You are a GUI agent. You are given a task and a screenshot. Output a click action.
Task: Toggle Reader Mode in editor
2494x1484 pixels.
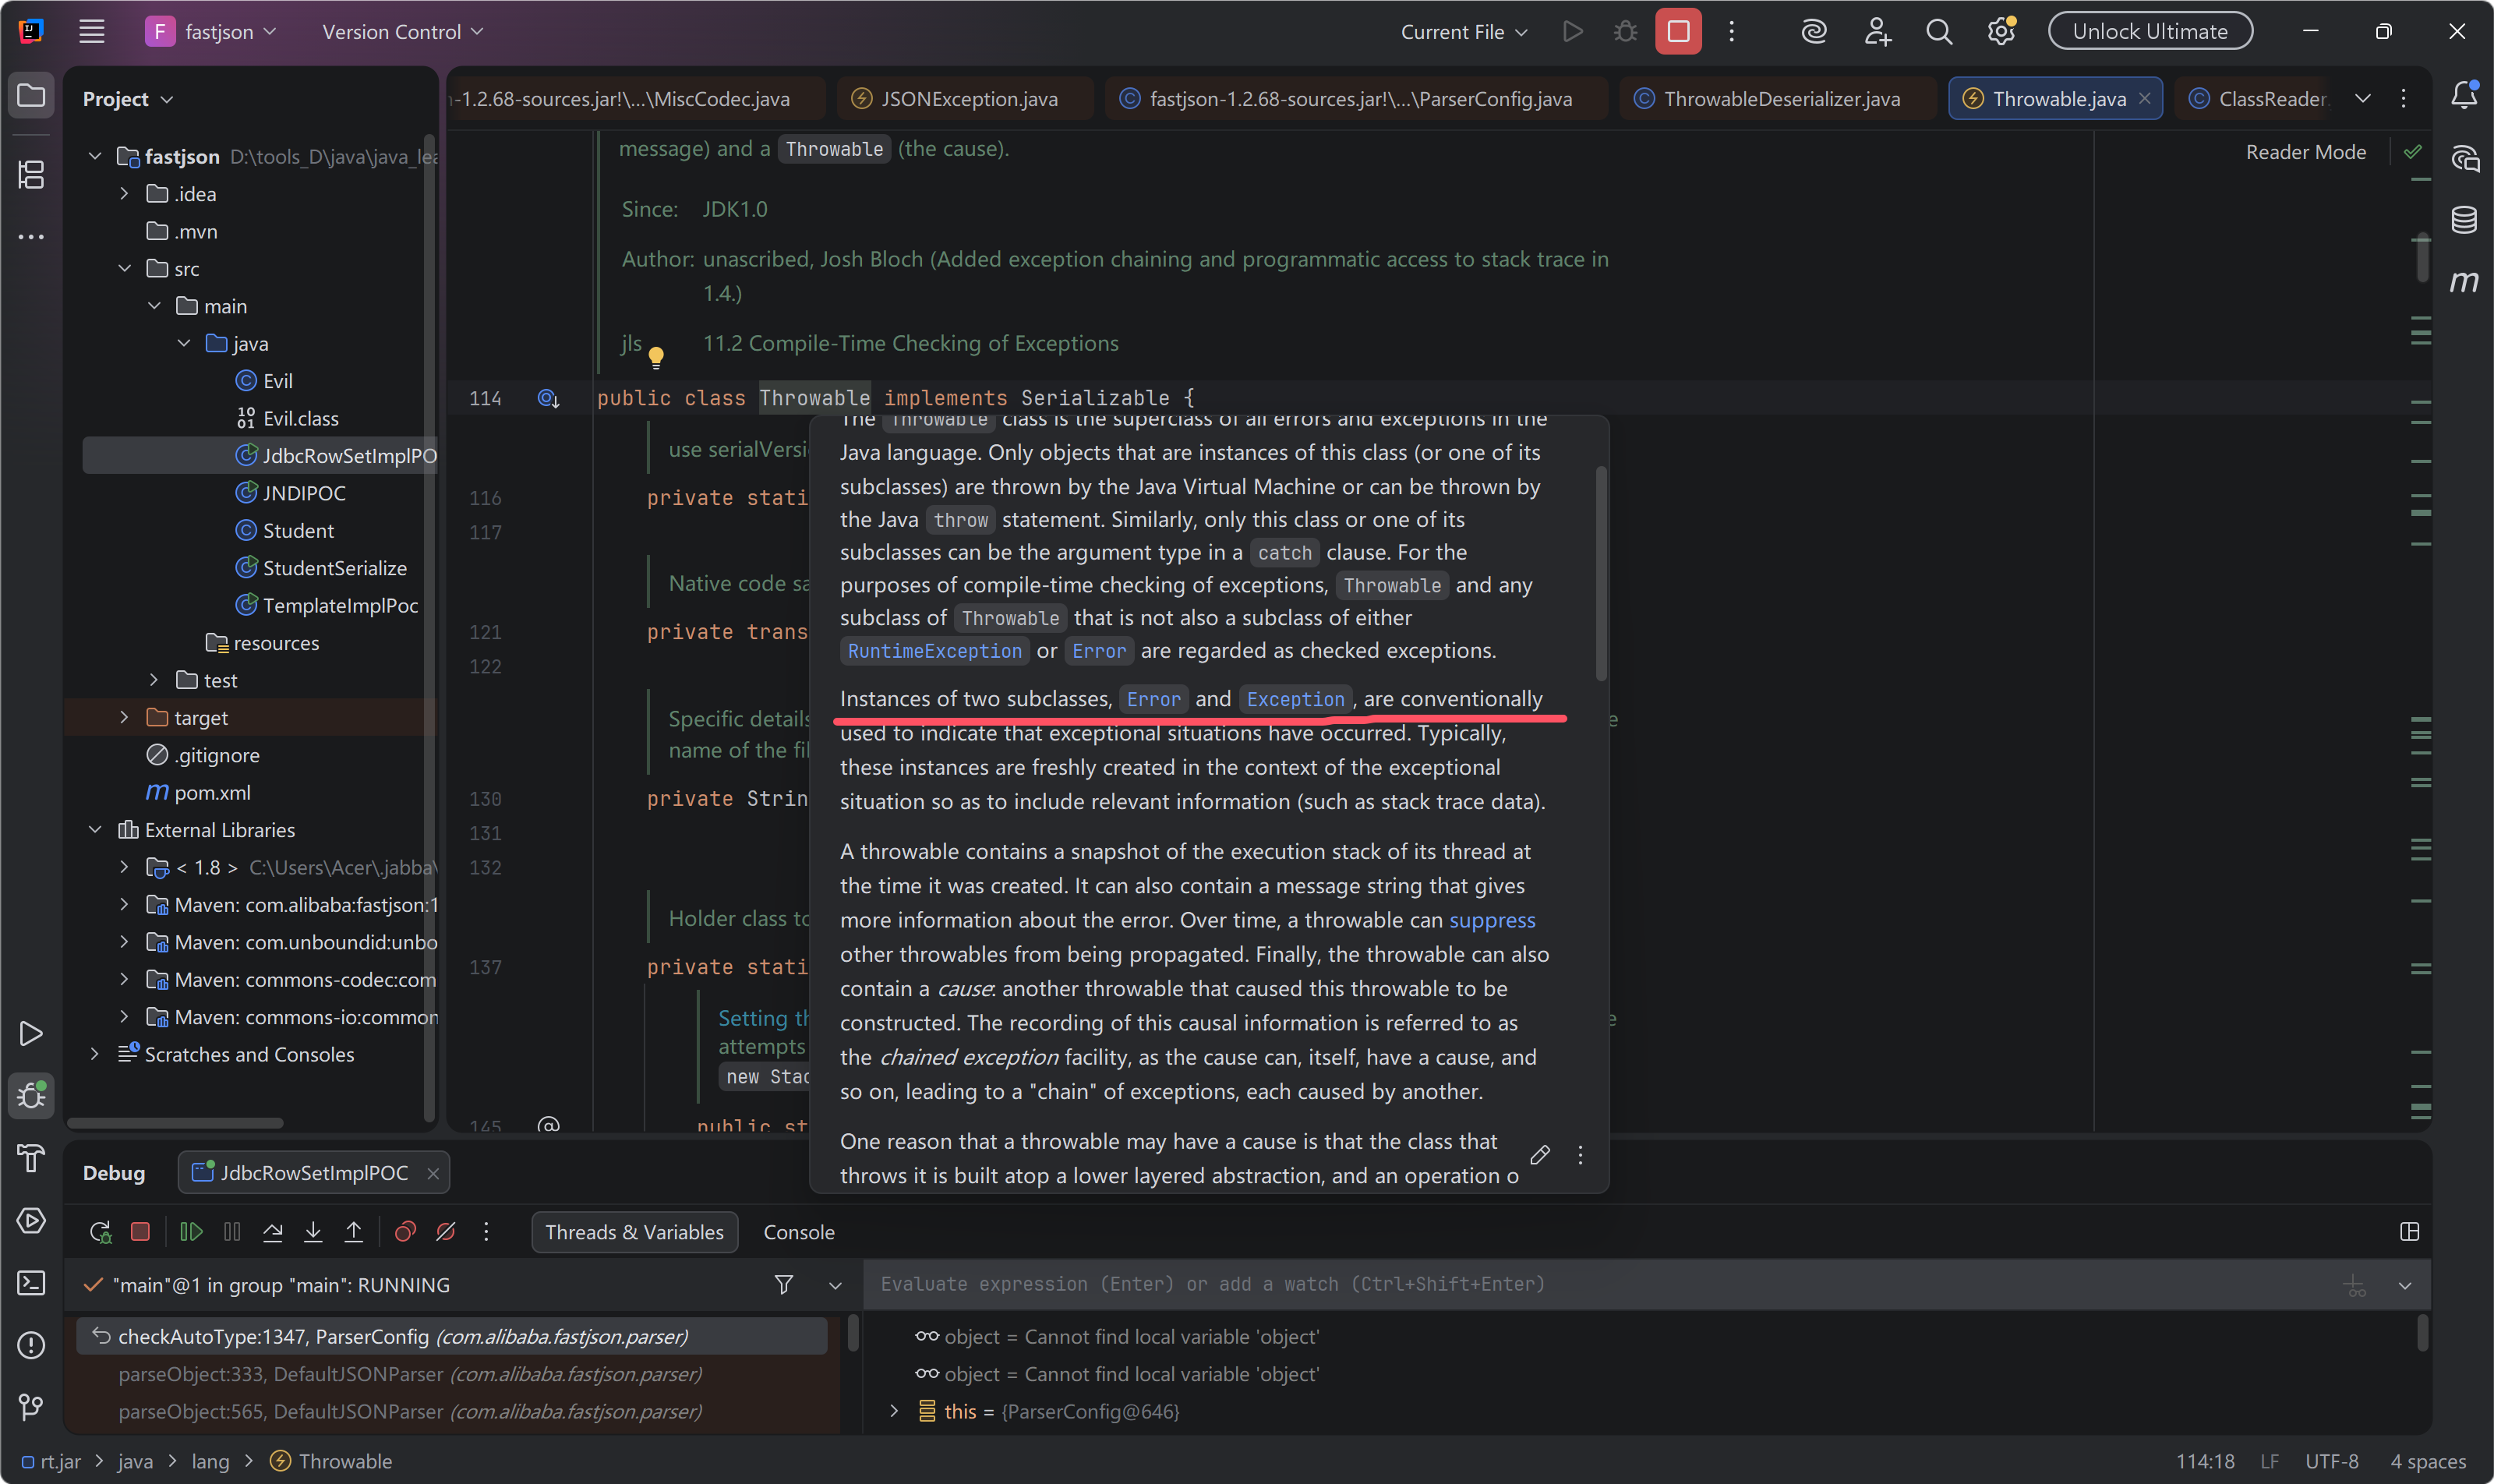pos(2305,152)
